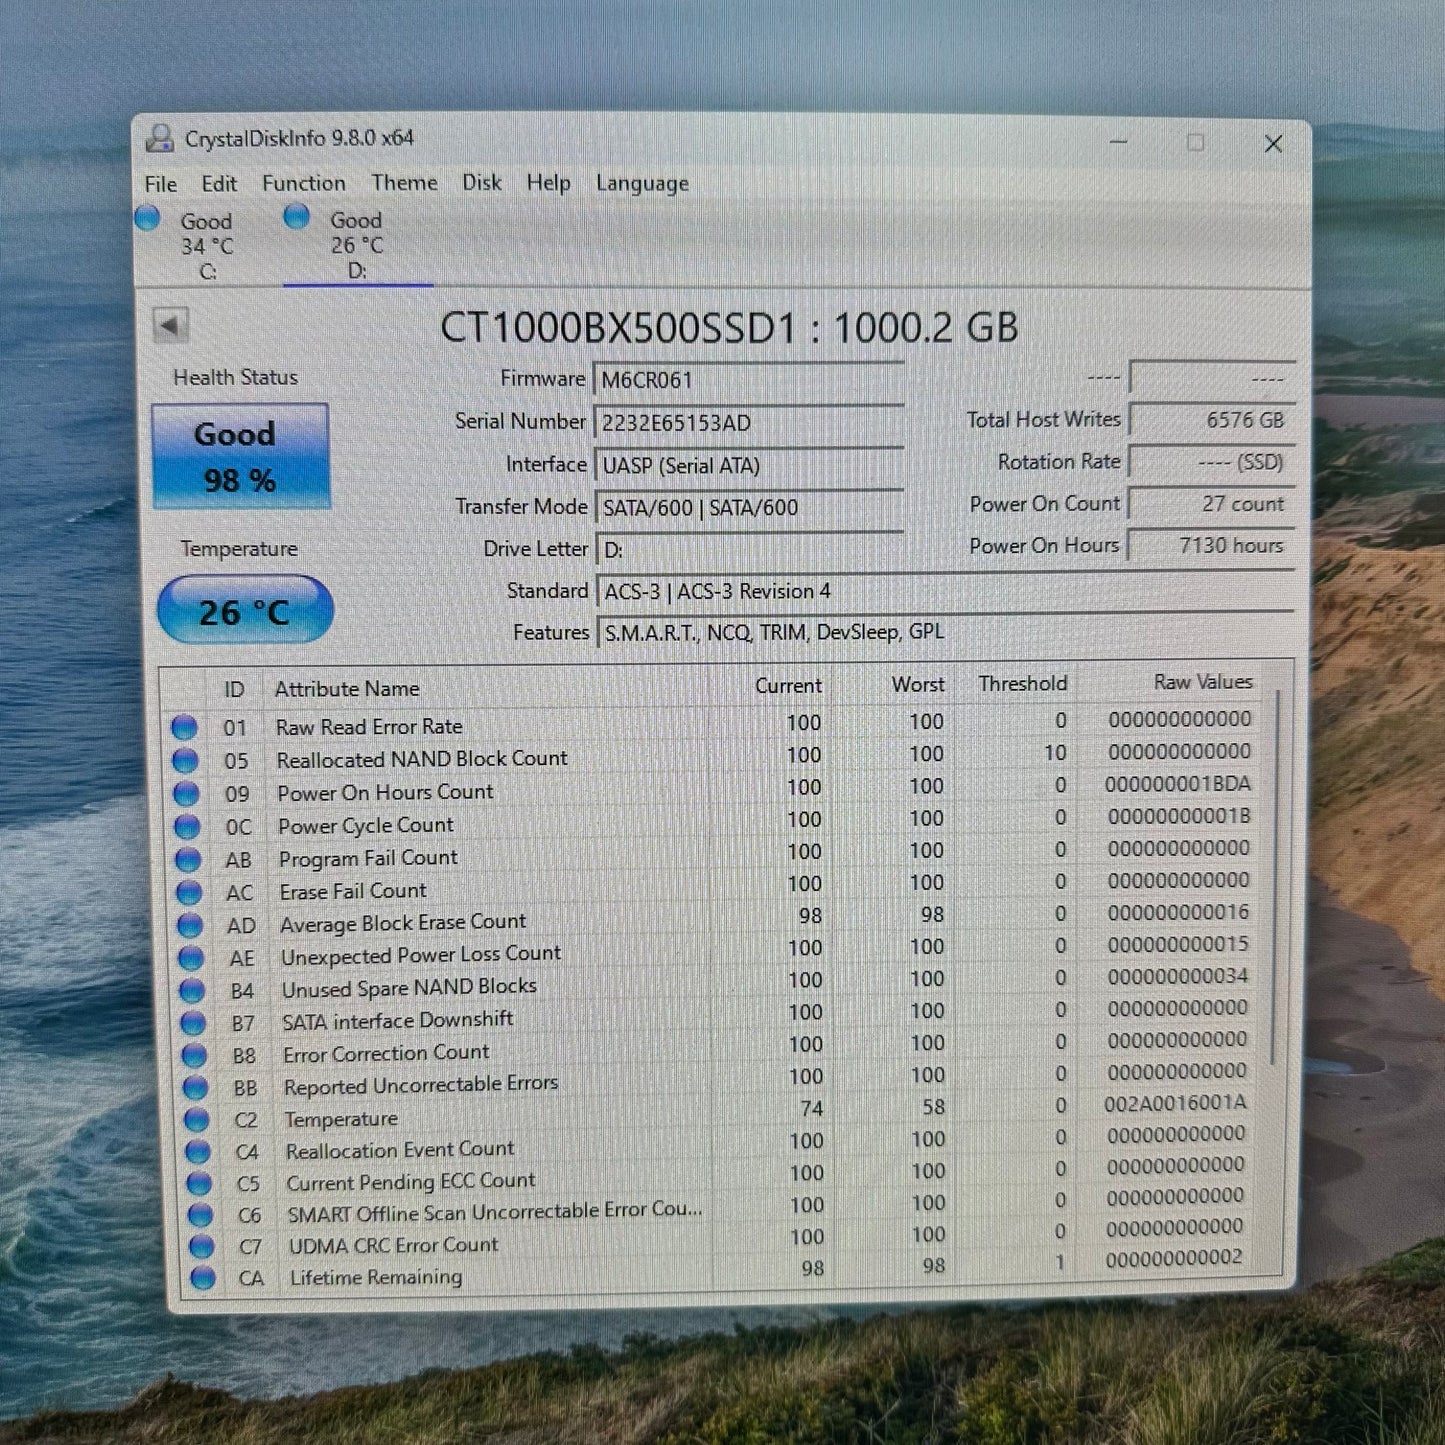This screenshot has width=1445, height=1445.
Task: Click the Attribute Name column header
Action: pos(347,689)
